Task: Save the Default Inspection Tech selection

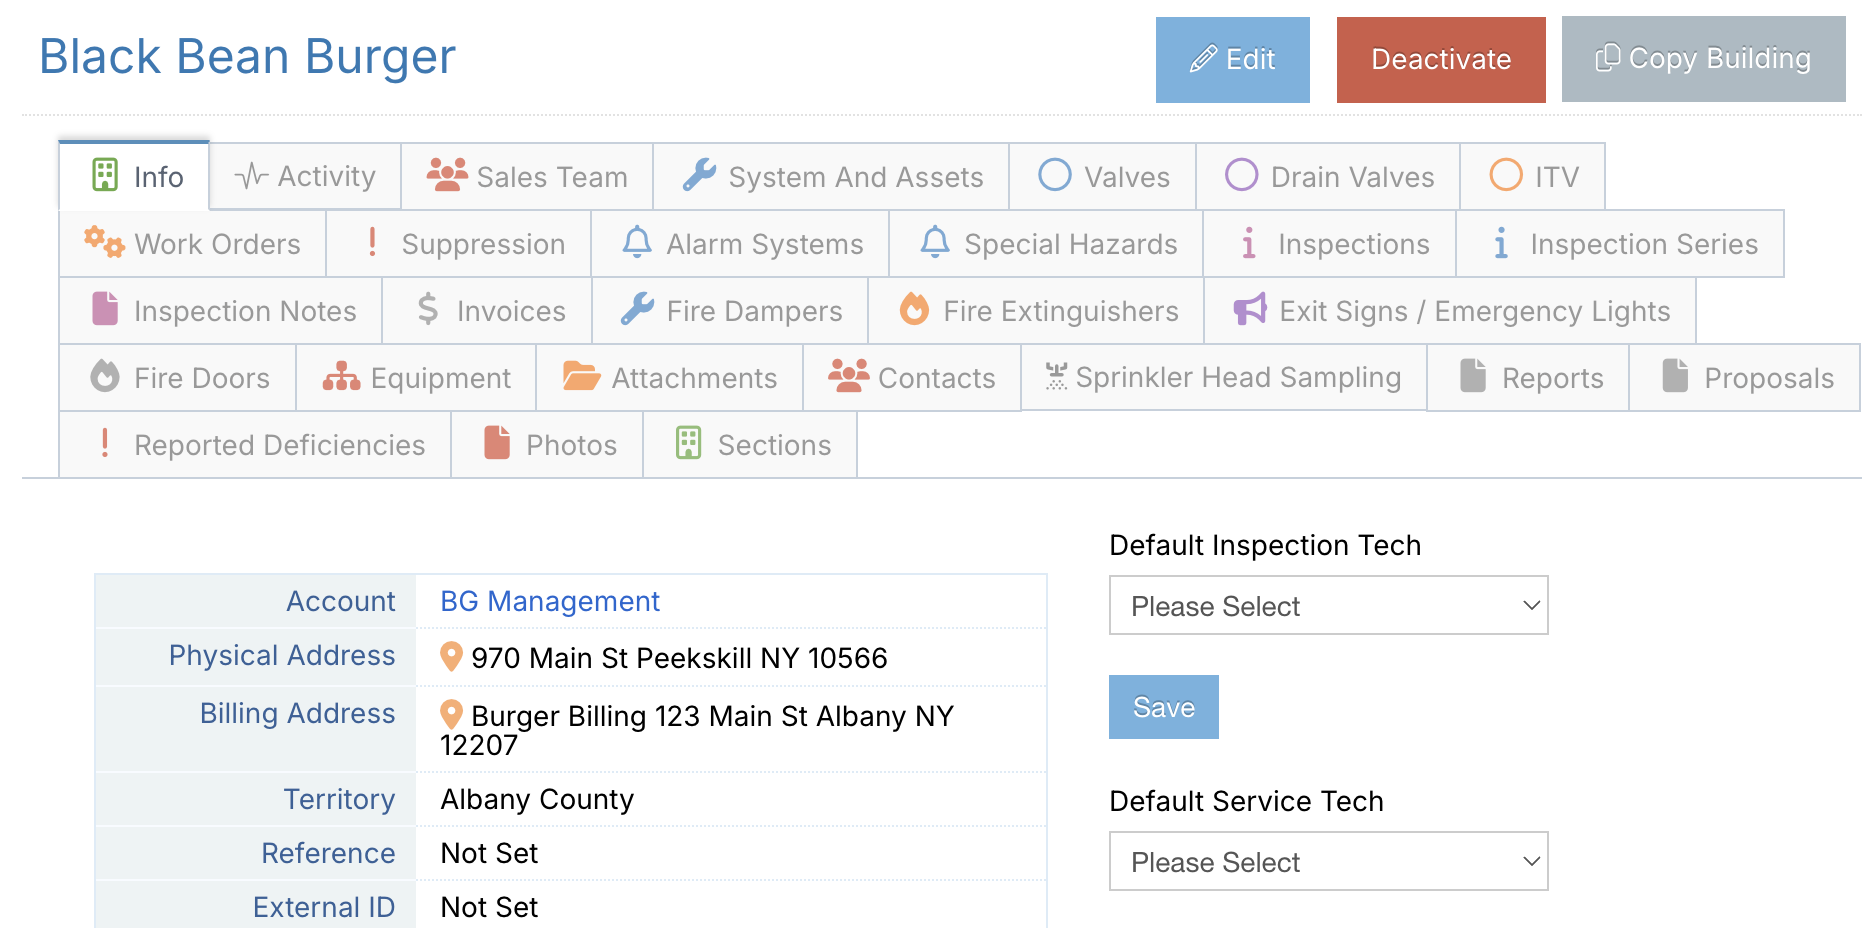Action: coord(1163,707)
